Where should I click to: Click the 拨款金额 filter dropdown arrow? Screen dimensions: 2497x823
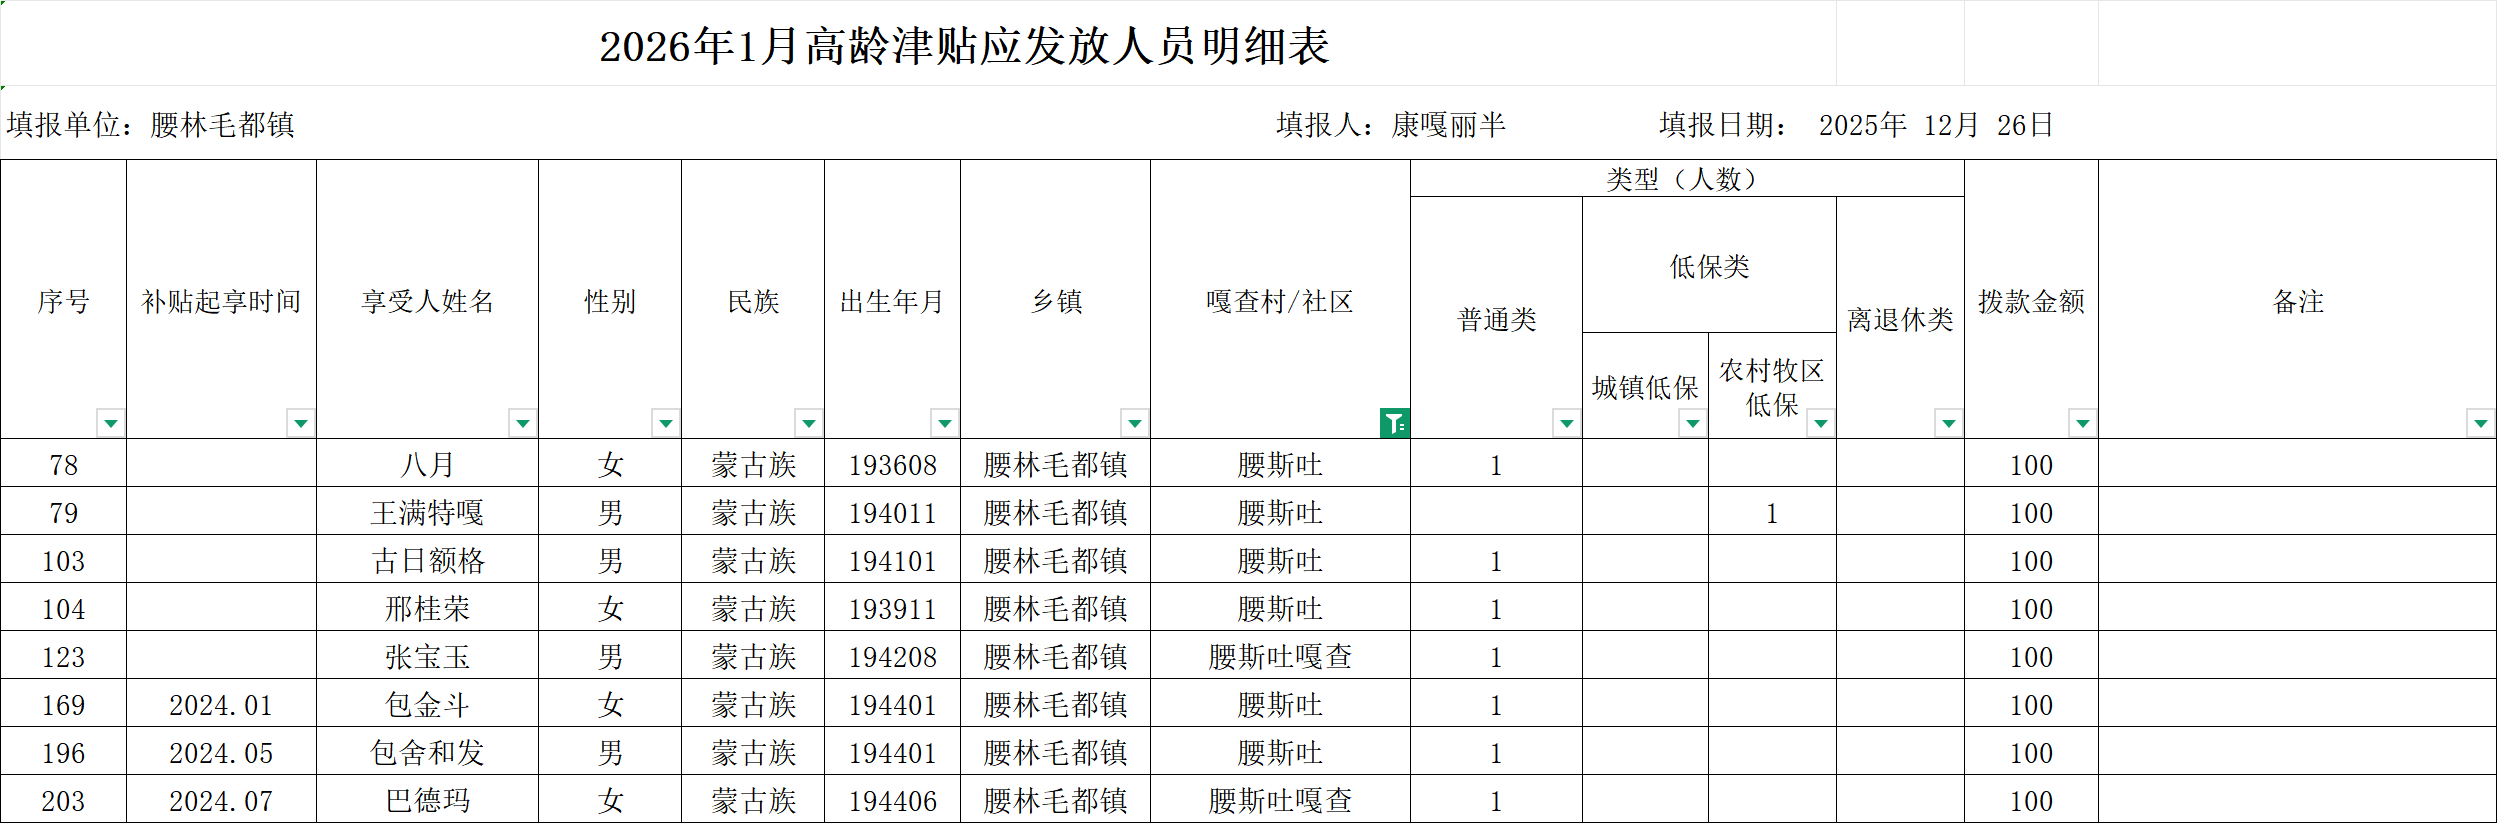point(2082,423)
